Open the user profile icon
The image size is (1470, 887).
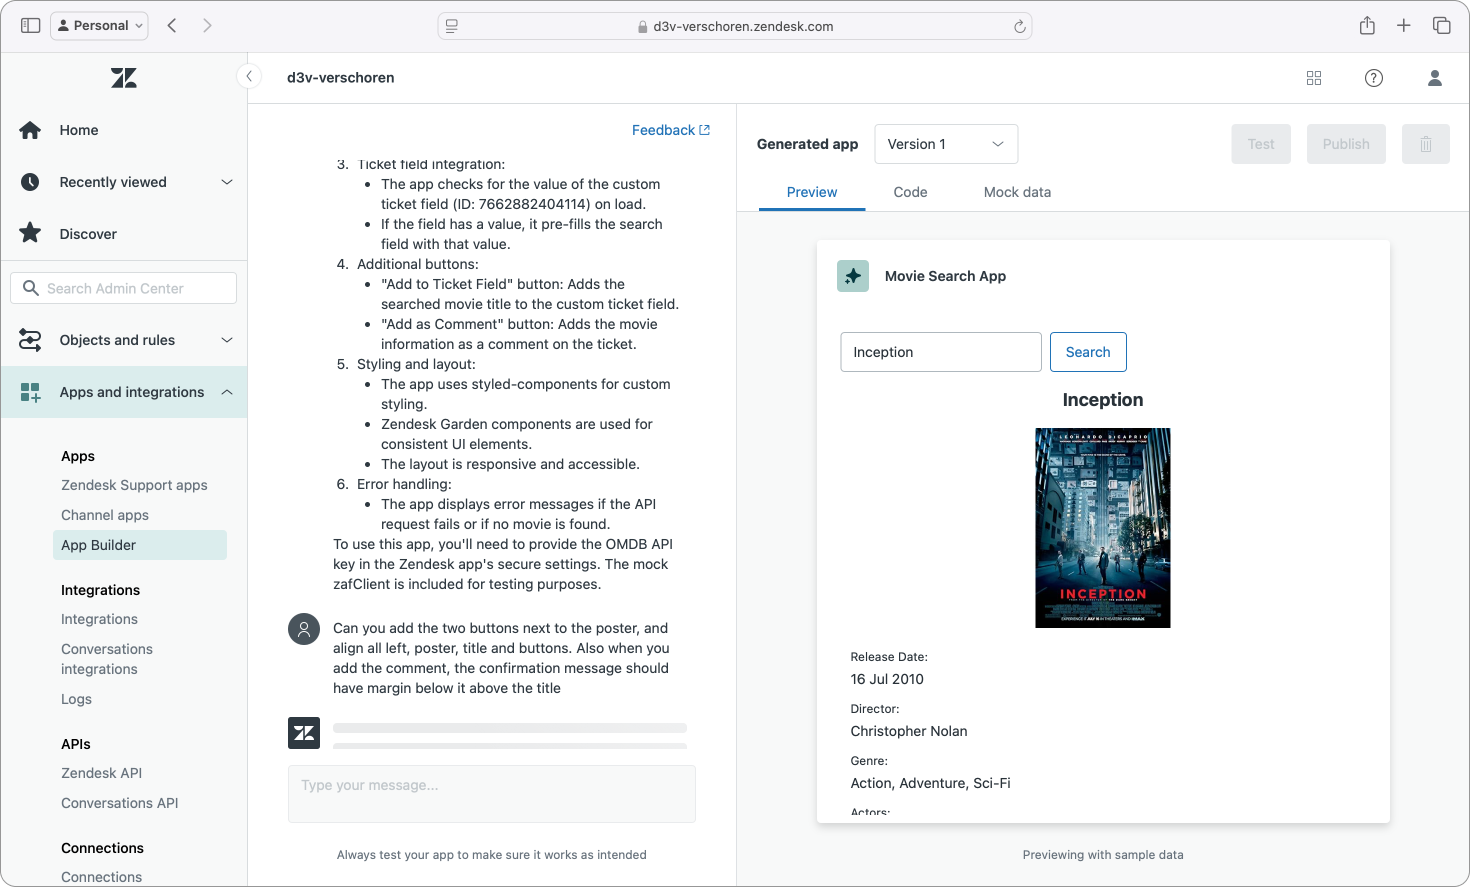[x=1434, y=78]
